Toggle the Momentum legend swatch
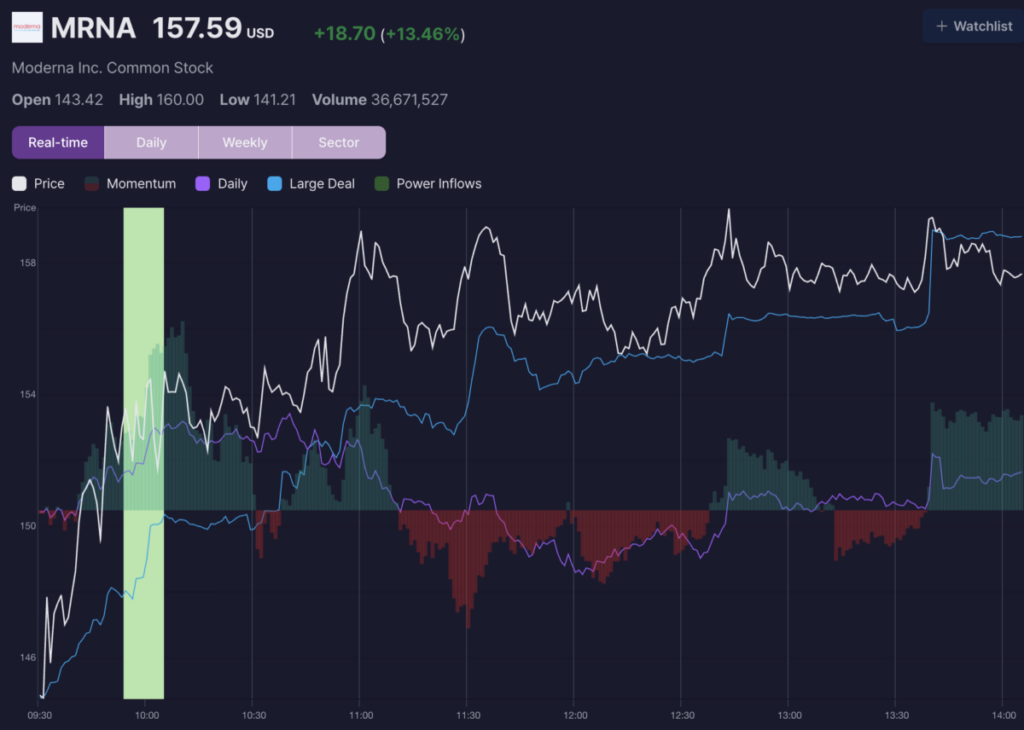Image resolution: width=1024 pixels, height=730 pixels. click(91, 183)
